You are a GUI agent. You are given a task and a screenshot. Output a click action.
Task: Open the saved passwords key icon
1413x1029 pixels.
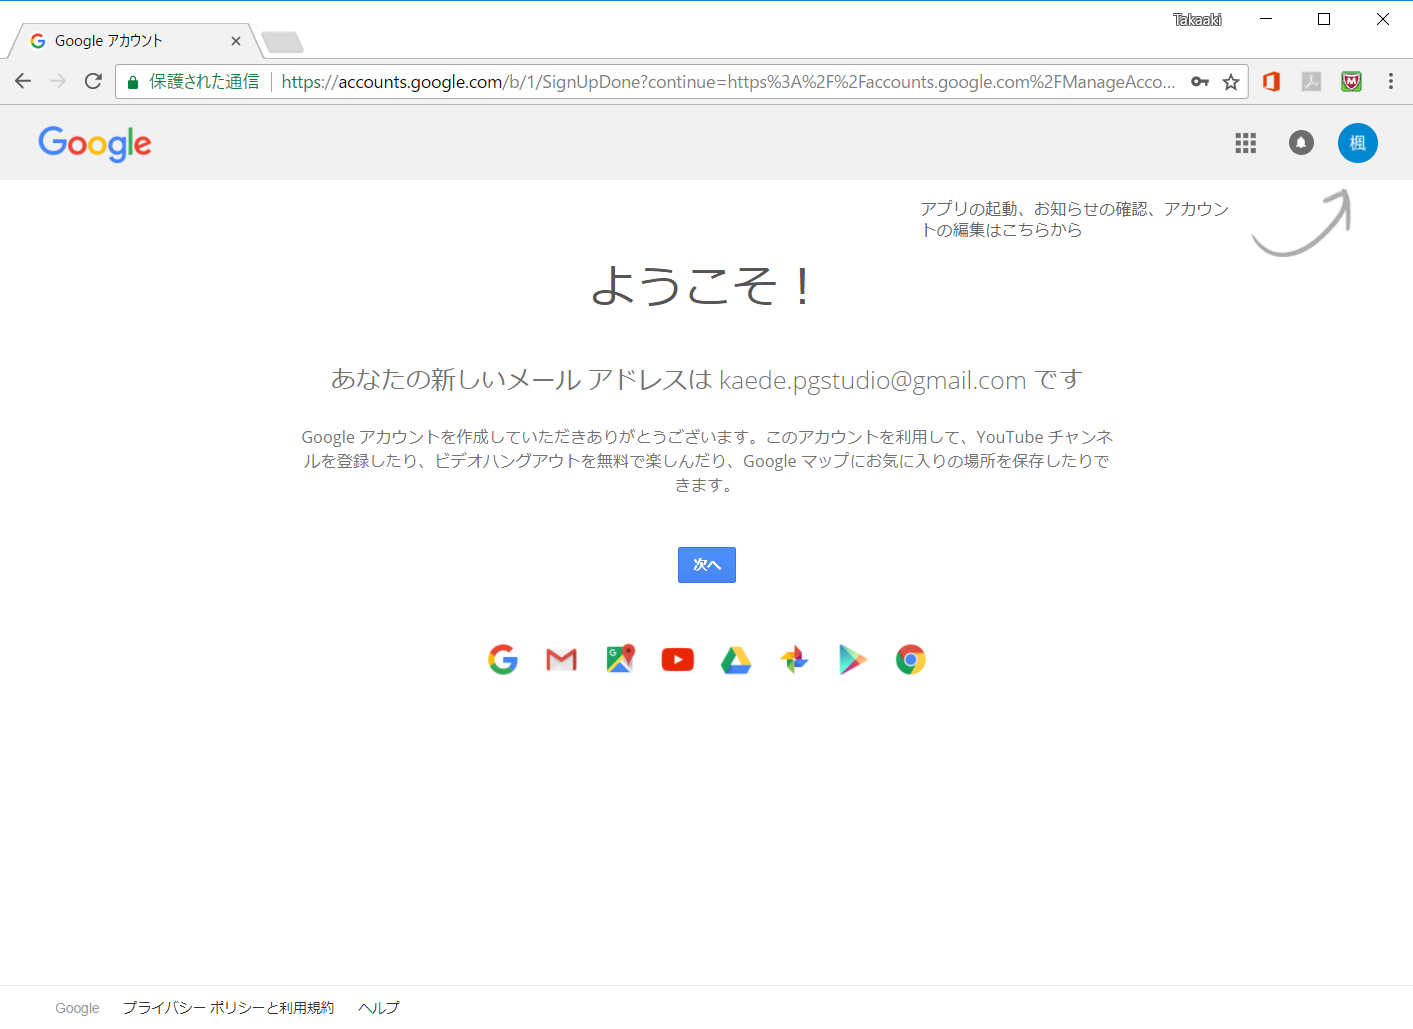1200,82
